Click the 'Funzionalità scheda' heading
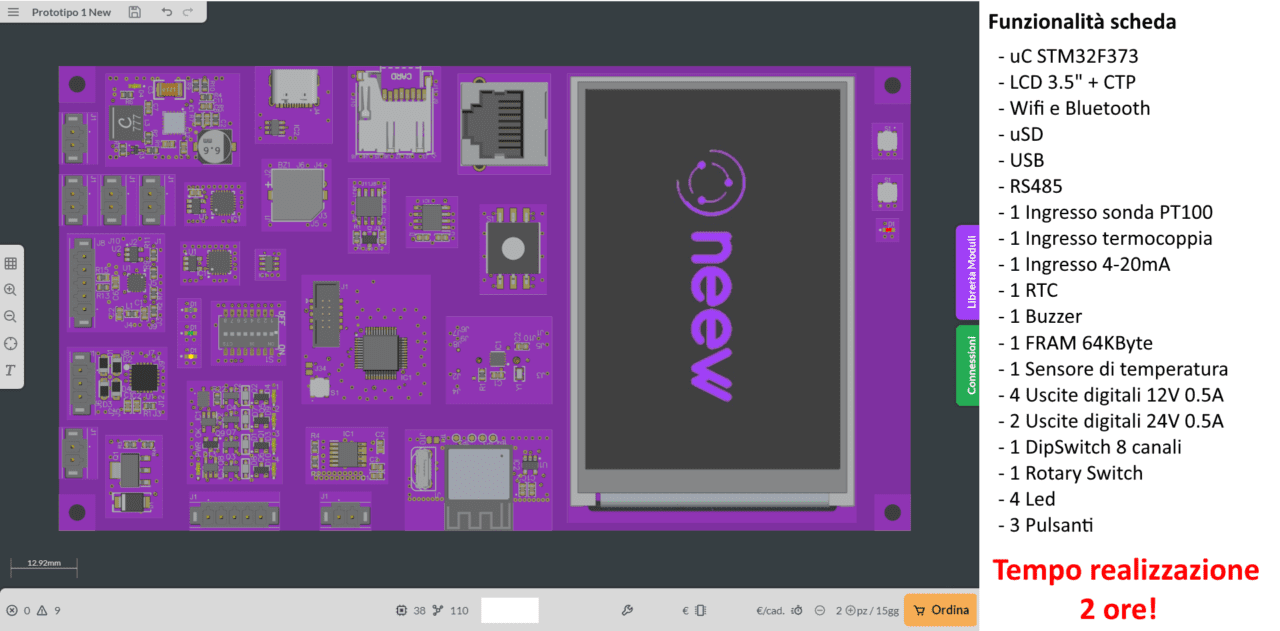Viewport: 1280px width, 631px height. click(1082, 21)
